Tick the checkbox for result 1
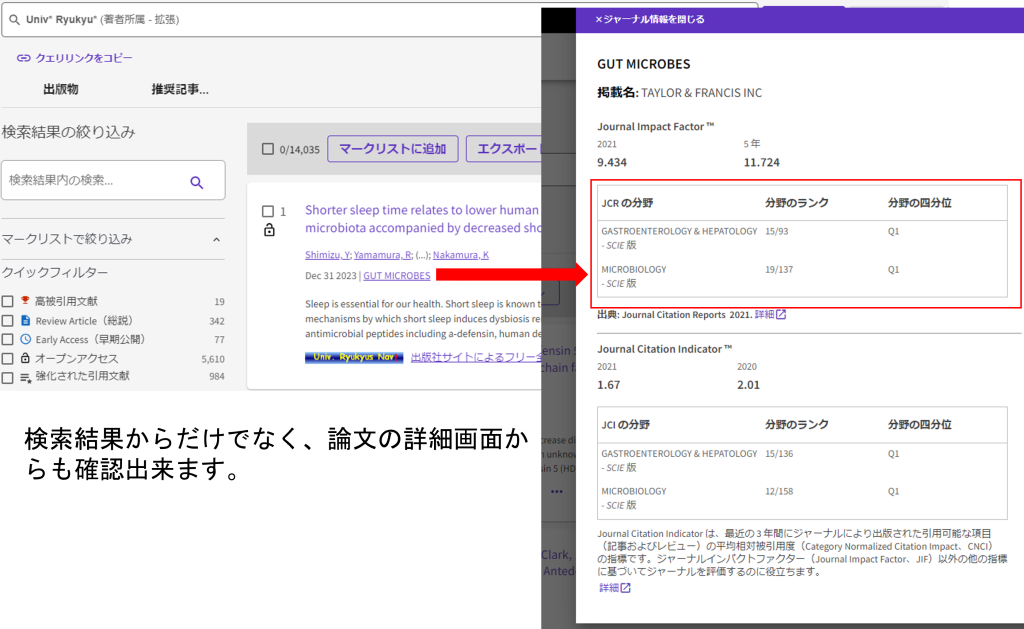The height and width of the screenshot is (629, 1024). click(x=268, y=211)
